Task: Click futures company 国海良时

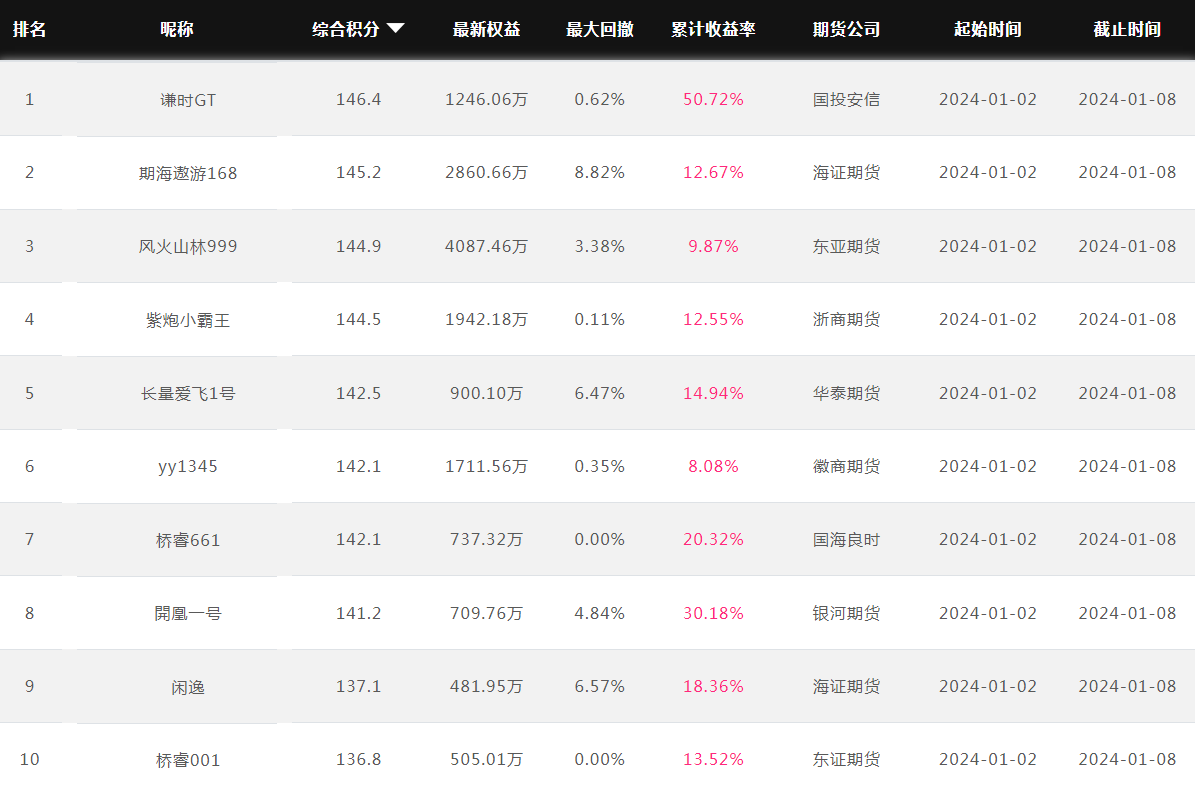Action: coord(846,539)
